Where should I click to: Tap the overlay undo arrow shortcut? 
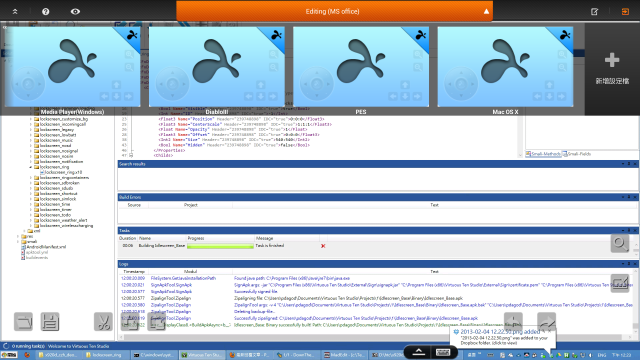(513, 322)
